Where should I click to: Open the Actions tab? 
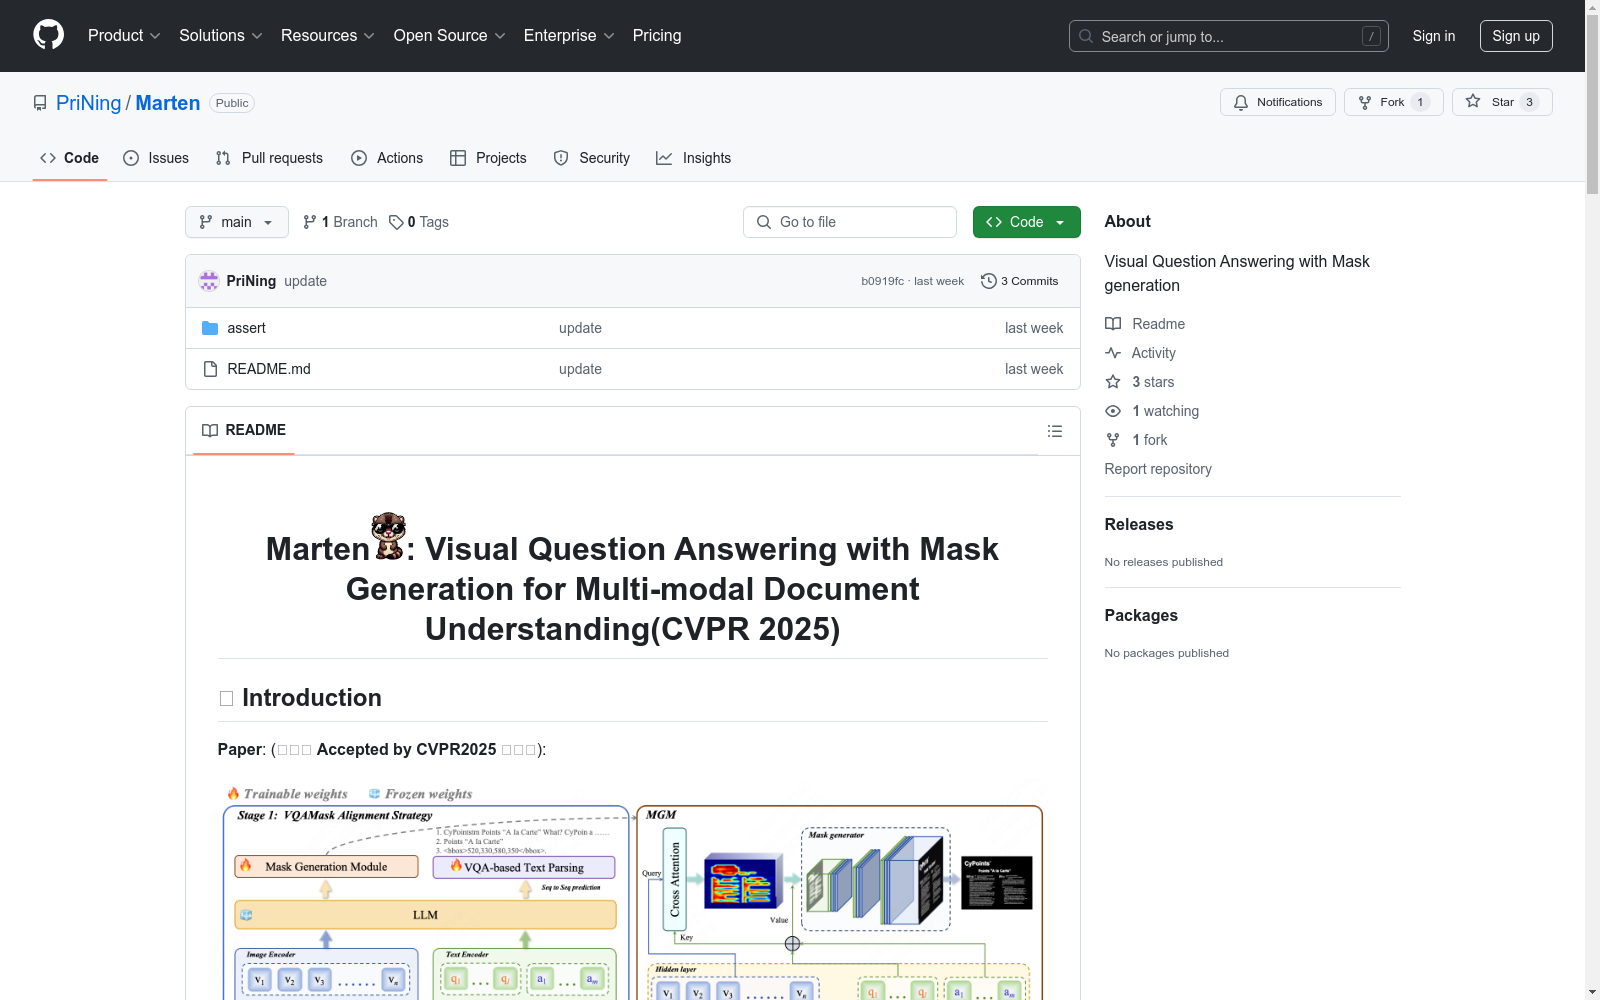(x=387, y=158)
